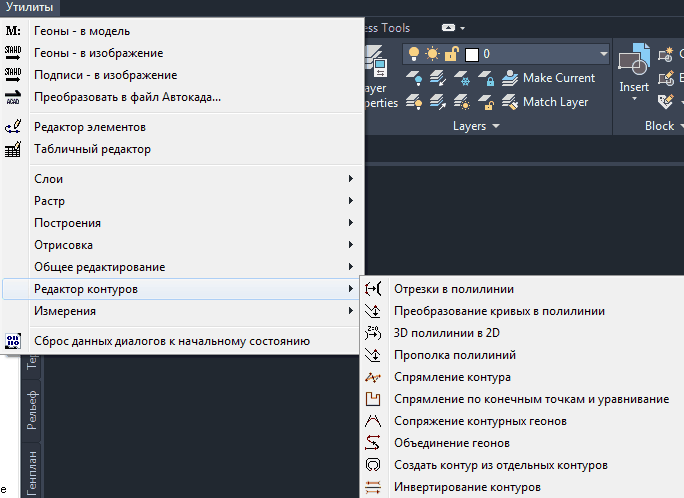Click the Сопряжение контурных геонов icon

pyautogui.click(x=373, y=421)
